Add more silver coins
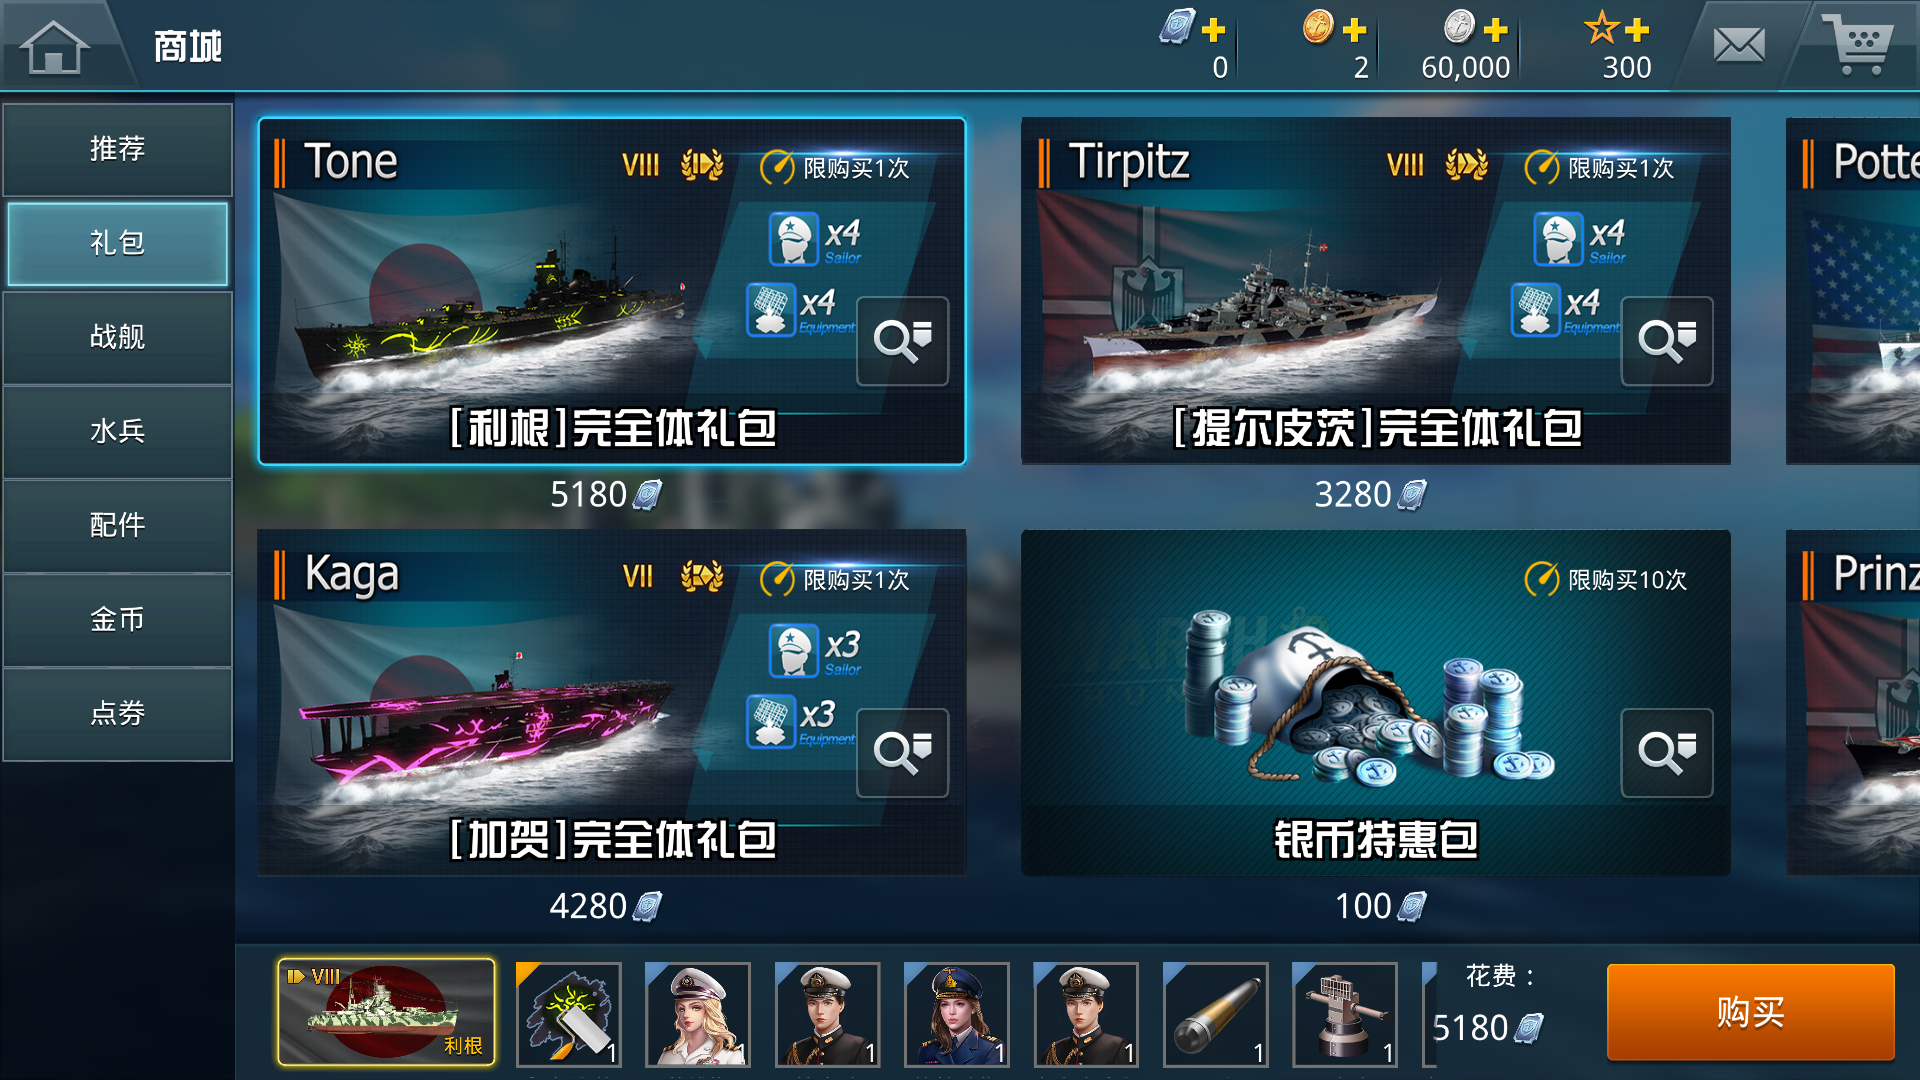Screen dimensions: 1920x1080 coord(1496,30)
